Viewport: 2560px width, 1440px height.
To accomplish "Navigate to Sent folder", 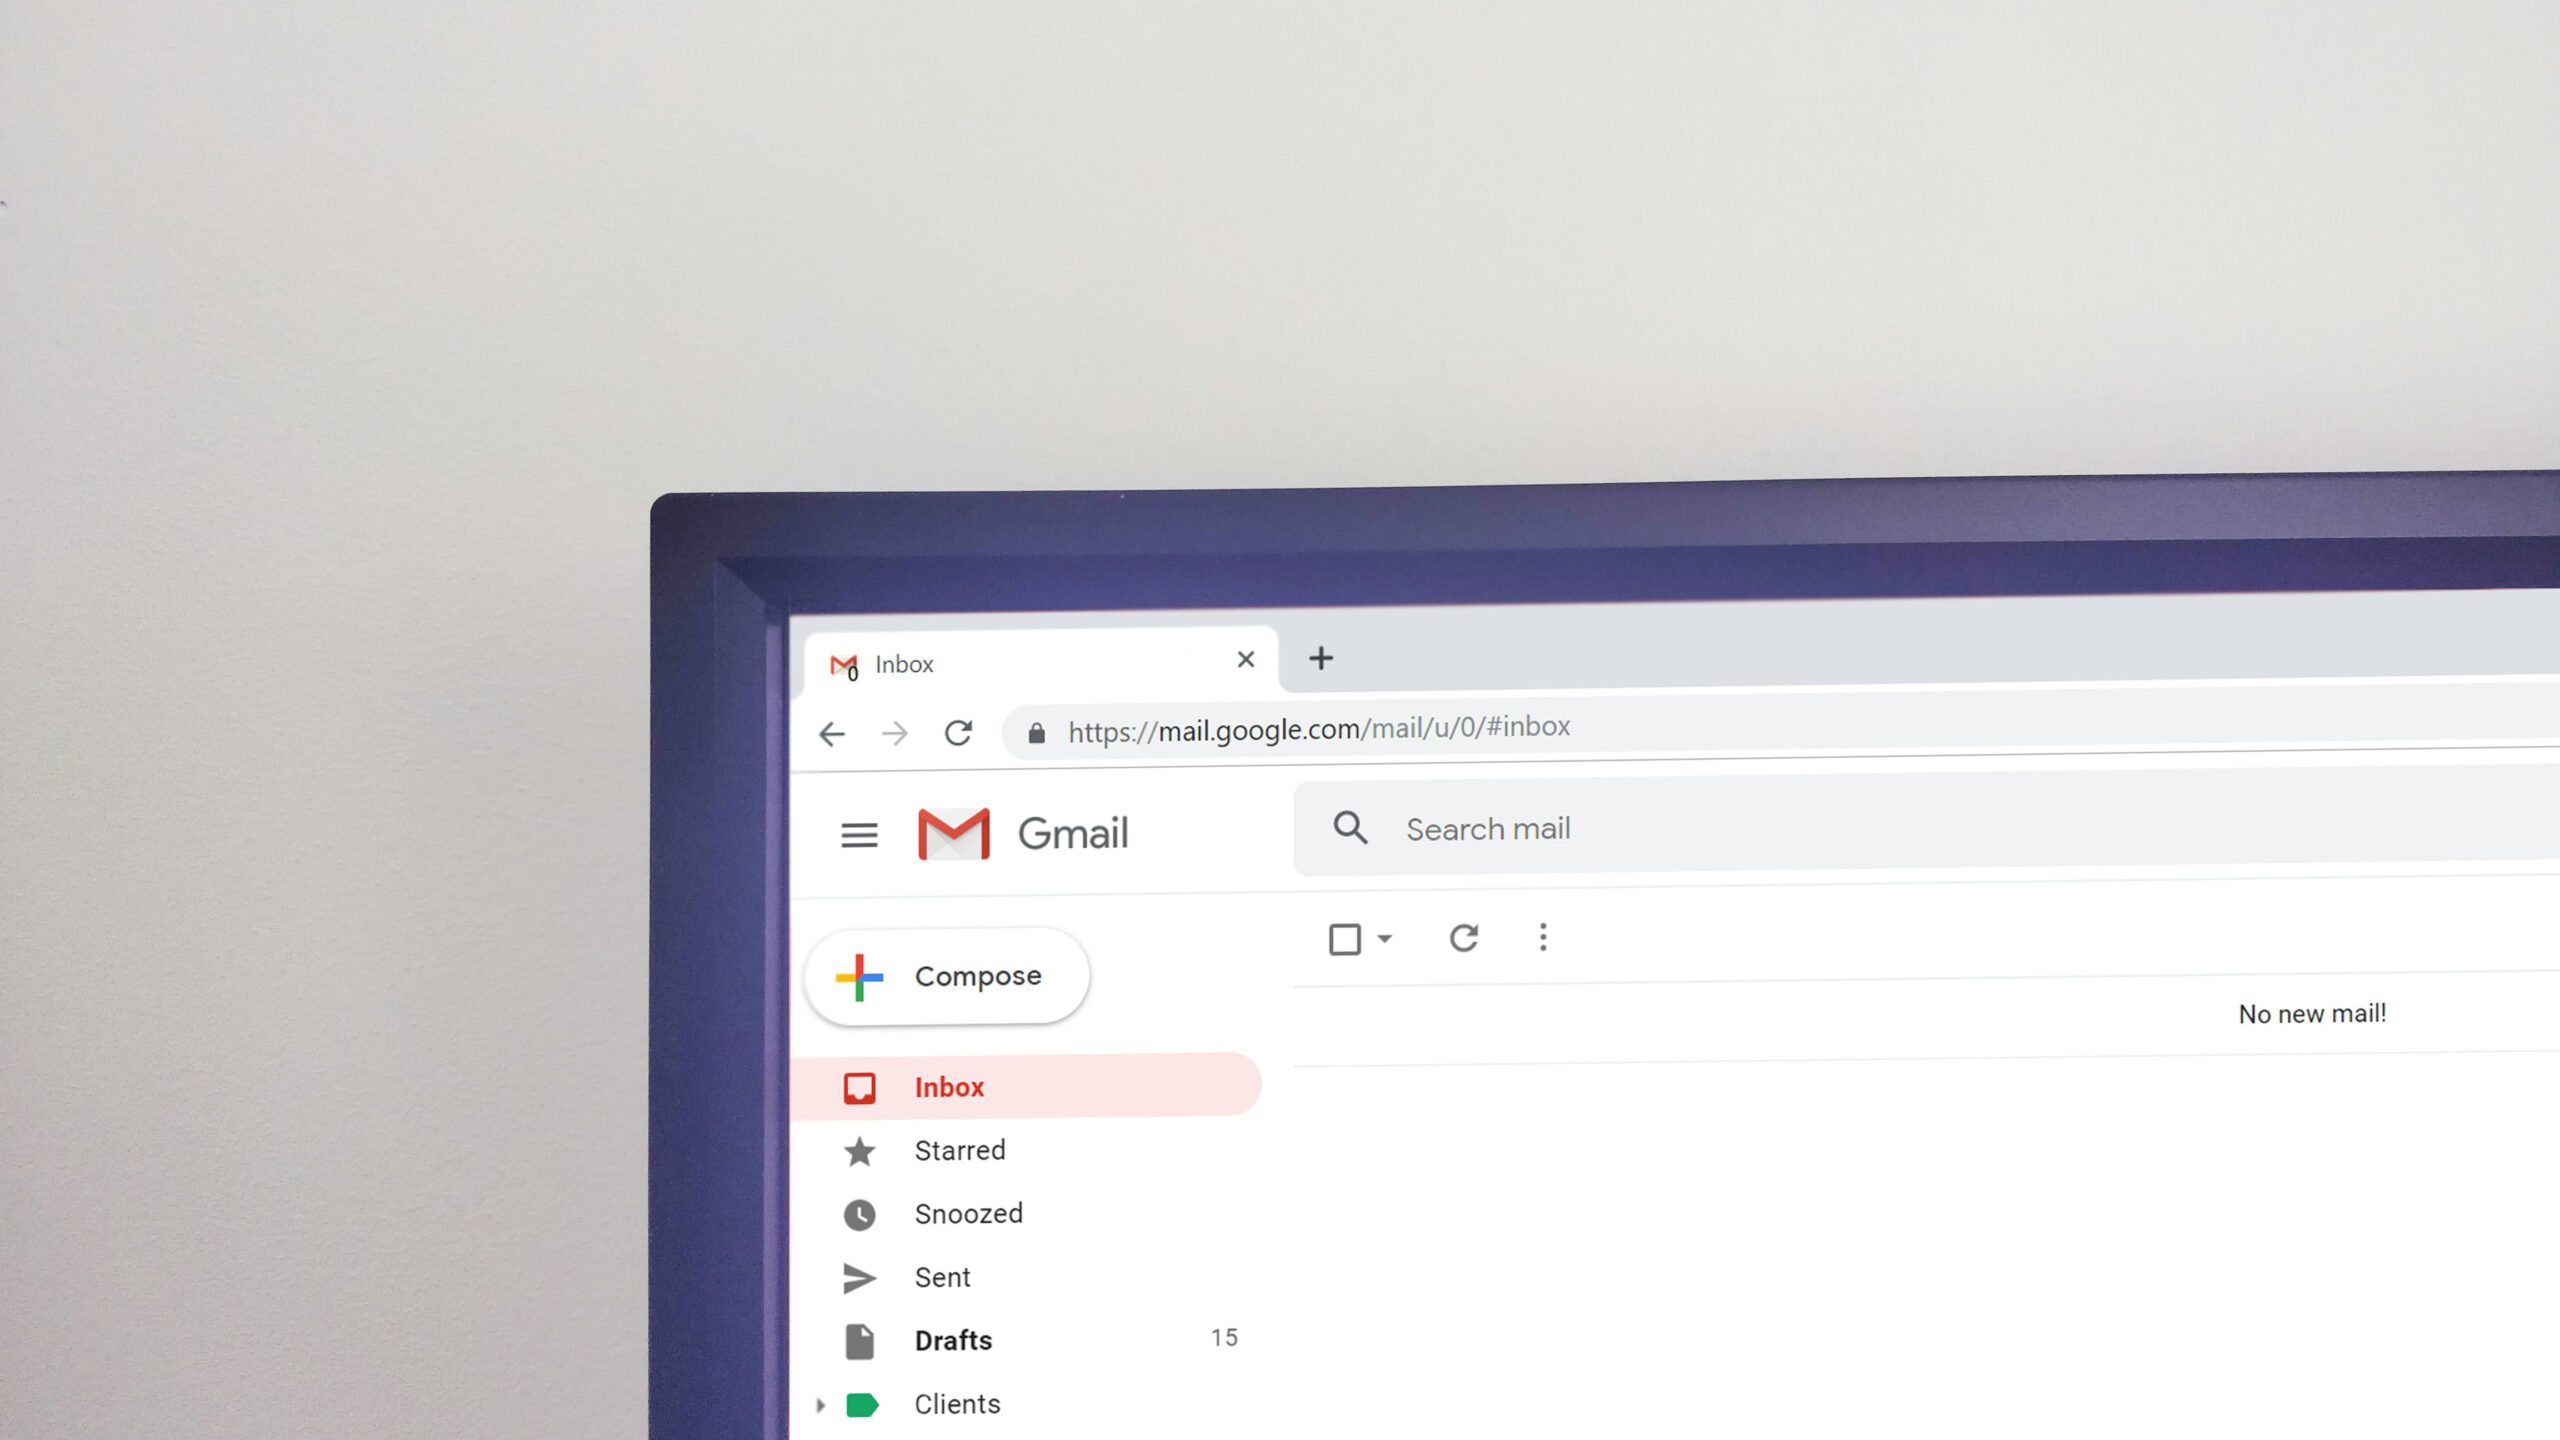I will (941, 1276).
